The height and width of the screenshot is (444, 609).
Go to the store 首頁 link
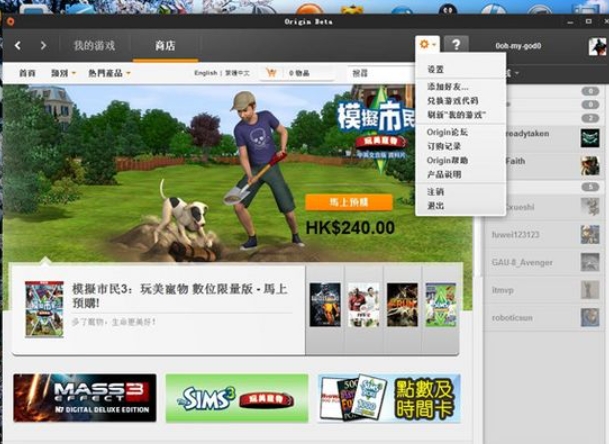tap(27, 73)
